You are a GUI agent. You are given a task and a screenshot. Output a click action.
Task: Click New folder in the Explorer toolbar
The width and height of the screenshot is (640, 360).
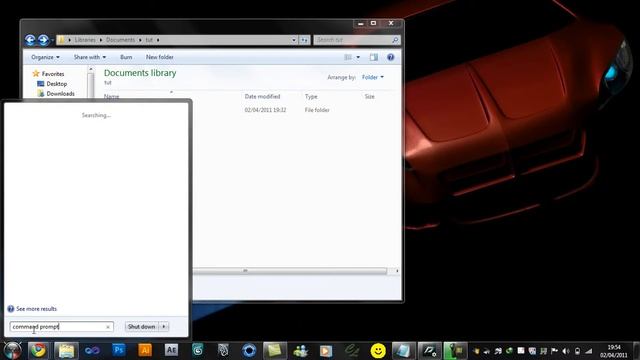[x=160, y=57]
